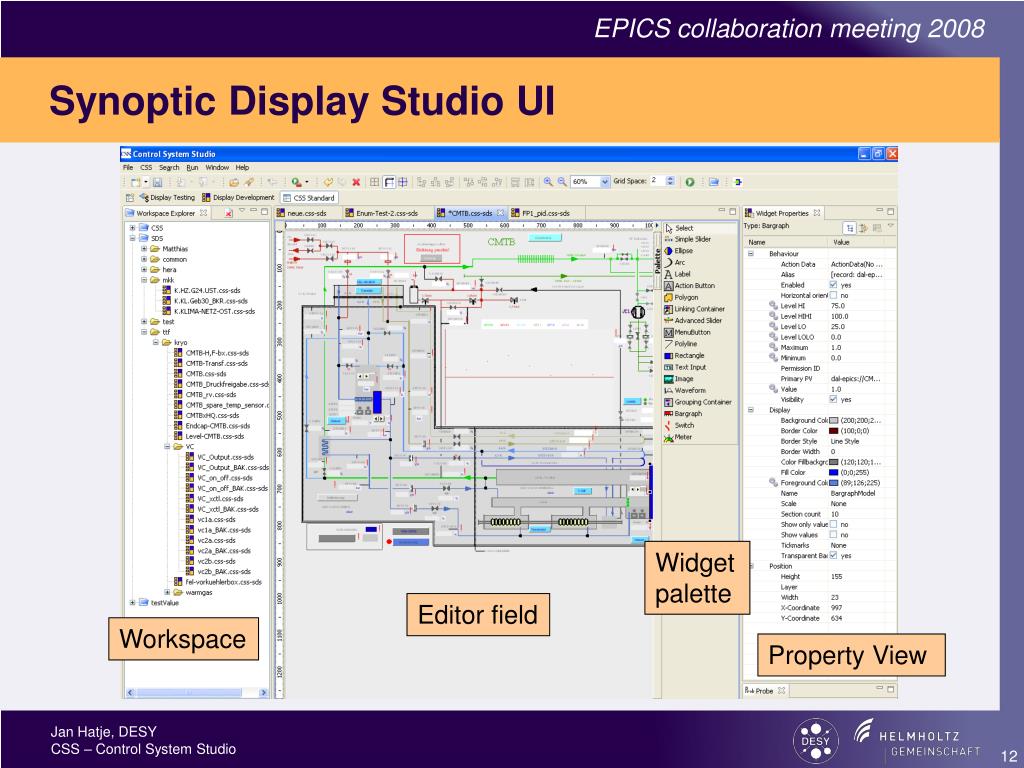Select the Bargraph palette widget
Viewport: 1024px width, 768px height.
[x=683, y=414]
